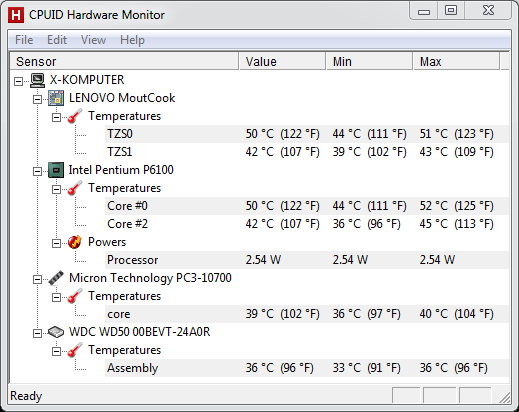Image resolution: width=519 pixels, height=412 pixels.
Task: Select the Processor power row
Action: [307, 260]
